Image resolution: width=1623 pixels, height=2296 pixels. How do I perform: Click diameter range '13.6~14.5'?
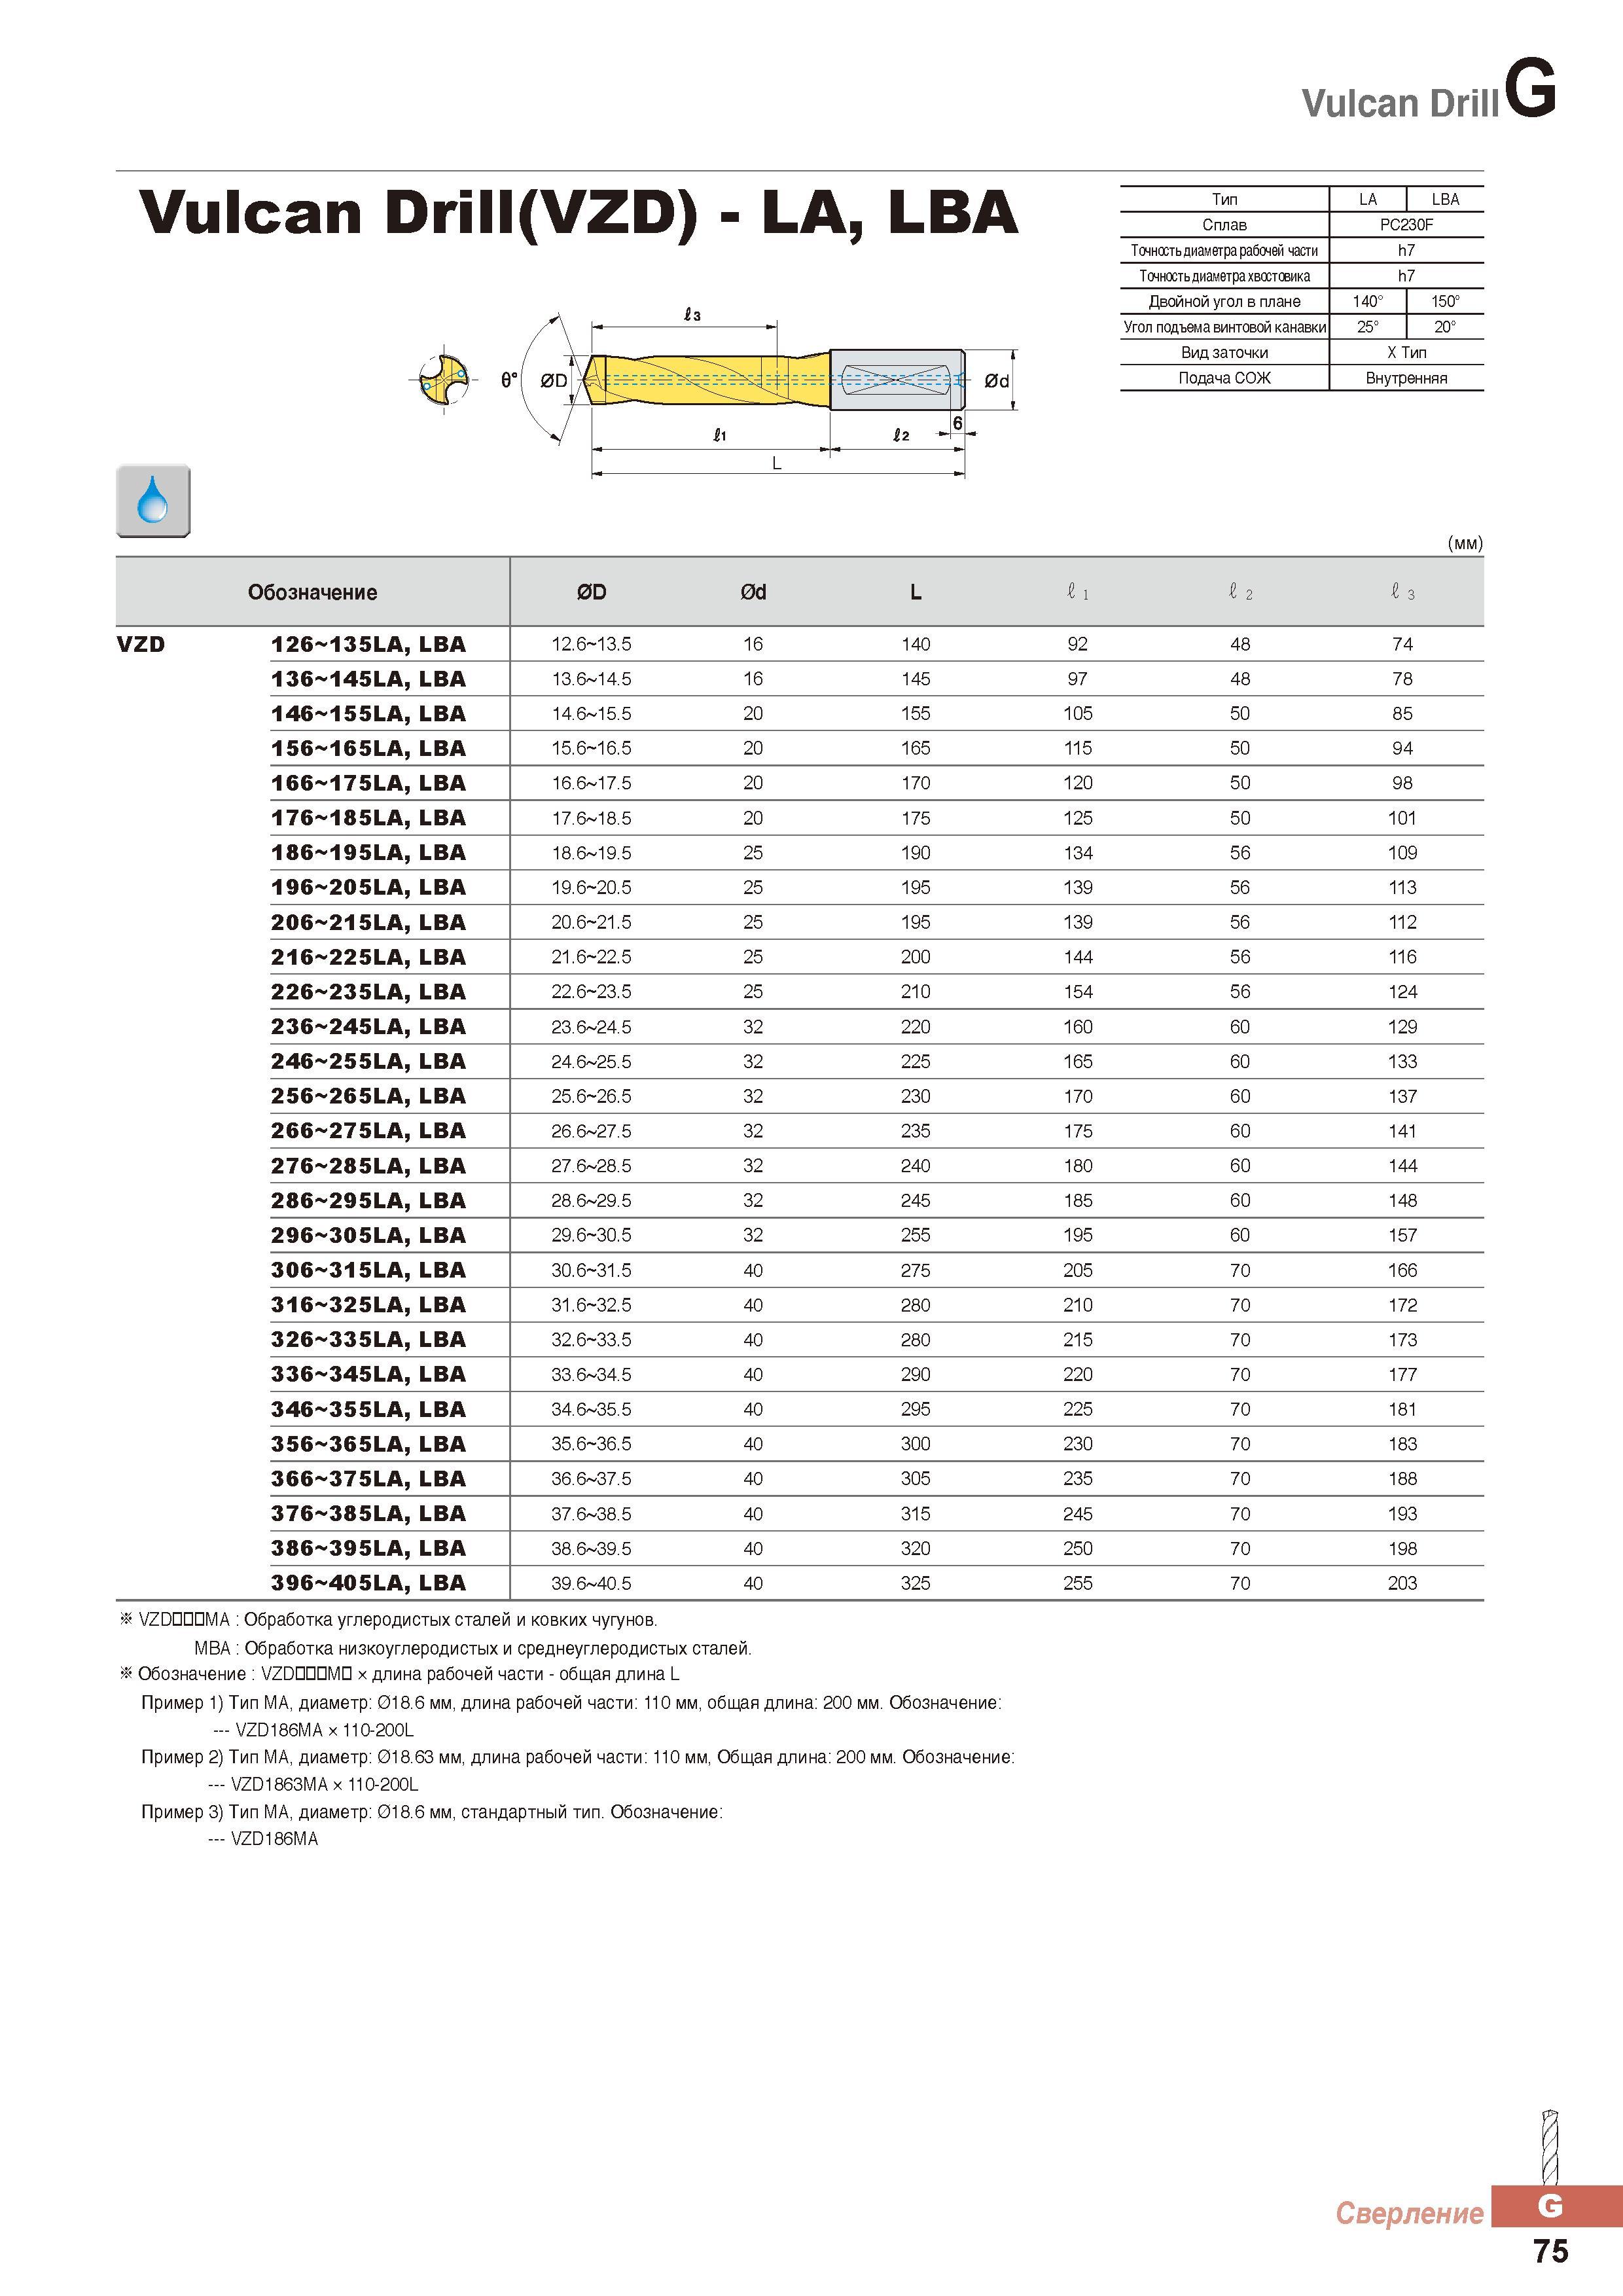tap(591, 679)
